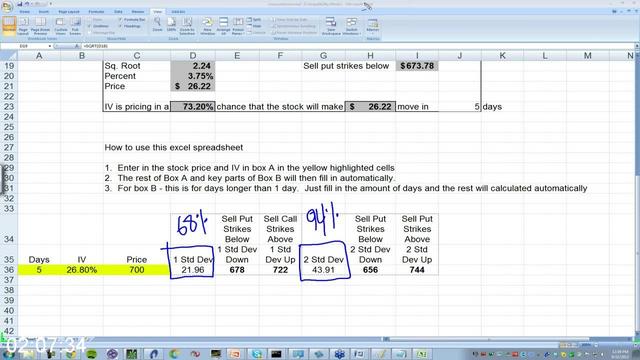This screenshot has height=360, width=640.
Task: Select Sq. Root value 2.24
Action: (193, 66)
